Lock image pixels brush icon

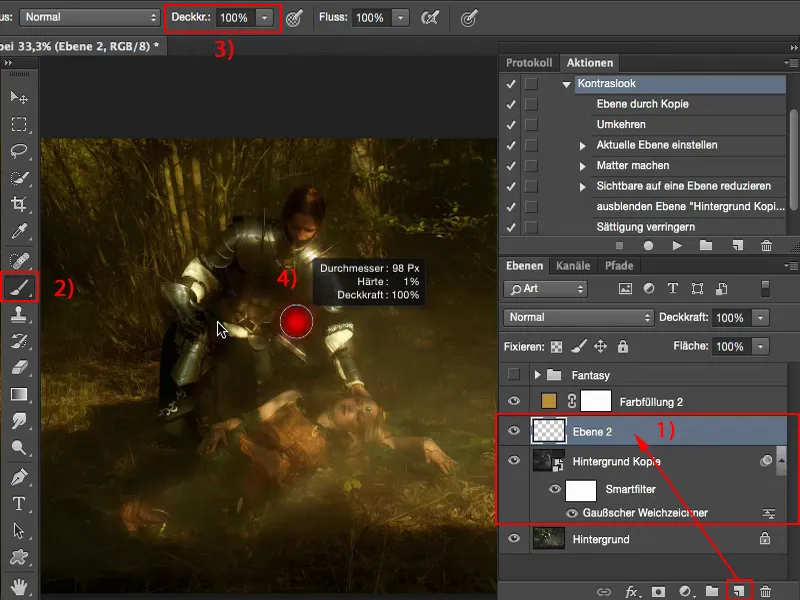click(x=579, y=346)
